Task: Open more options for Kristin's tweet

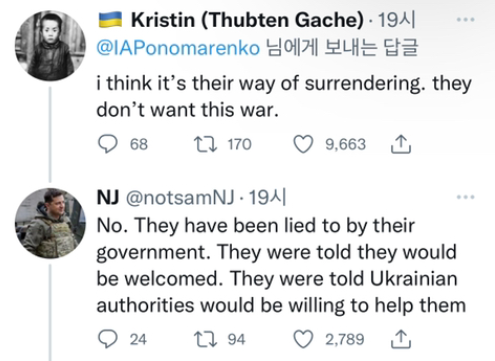Action: 465,20
